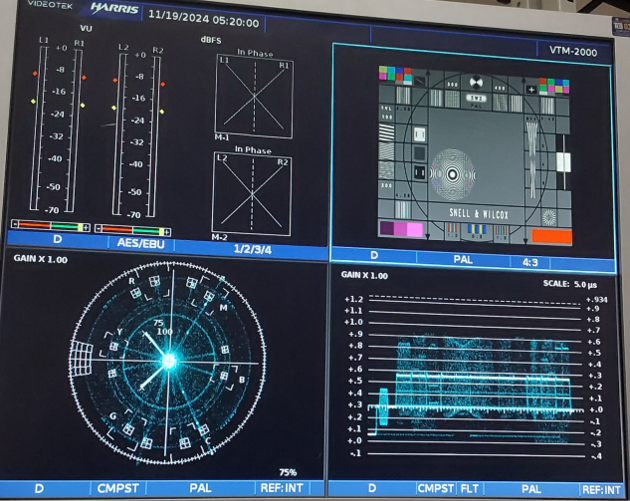The width and height of the screenshot is (630, 501).
Task: Click the D input in picture status bar
Action: tap(374, 255)
